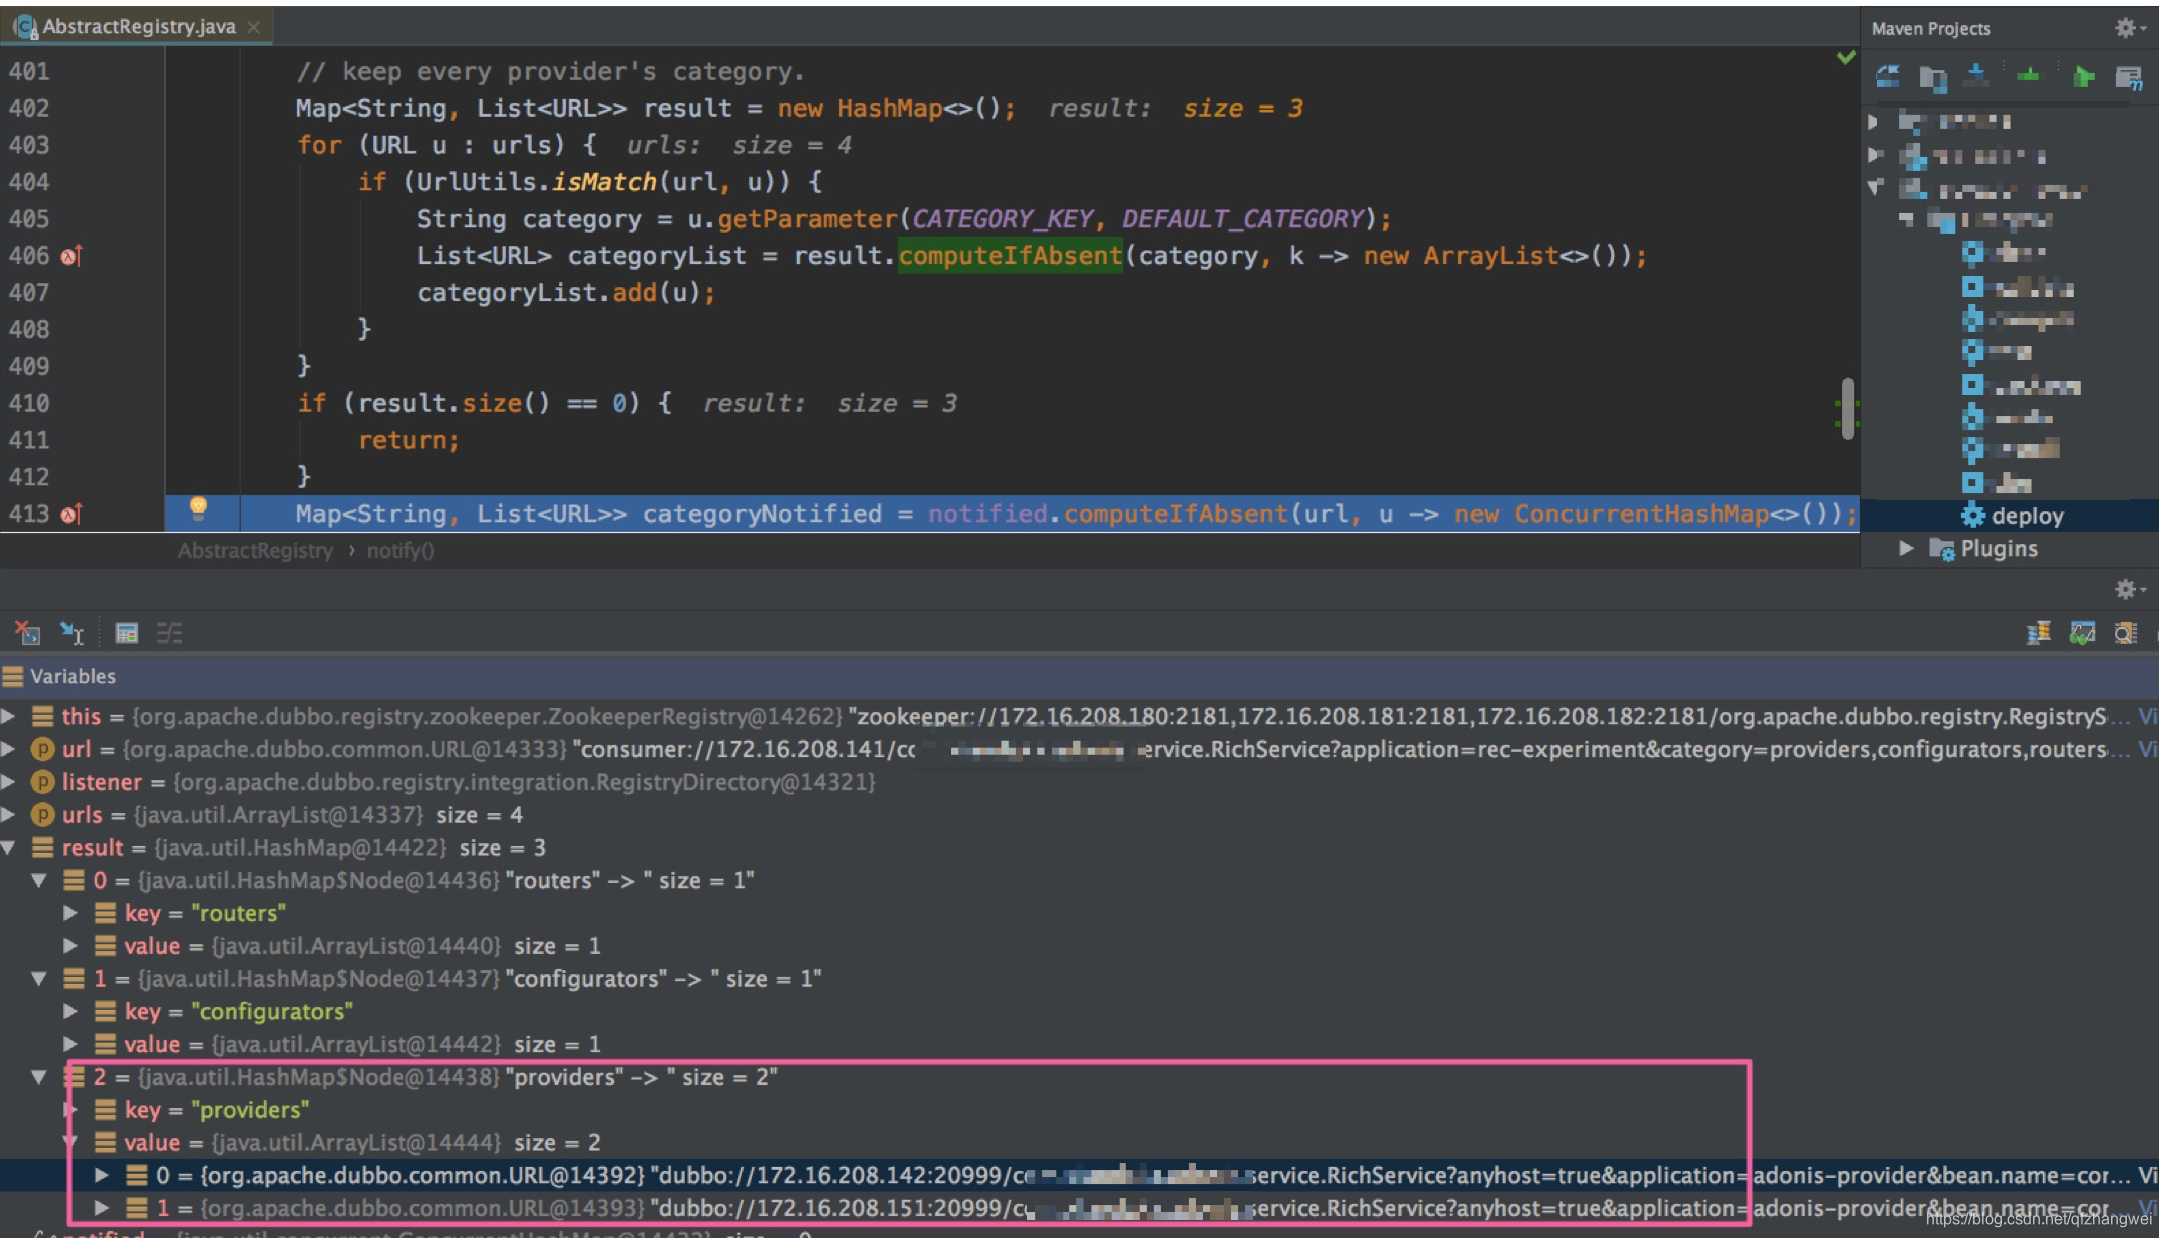Click View link on 'this' row
The width and height of the screenshot is (2162, 1238).
2148,716
